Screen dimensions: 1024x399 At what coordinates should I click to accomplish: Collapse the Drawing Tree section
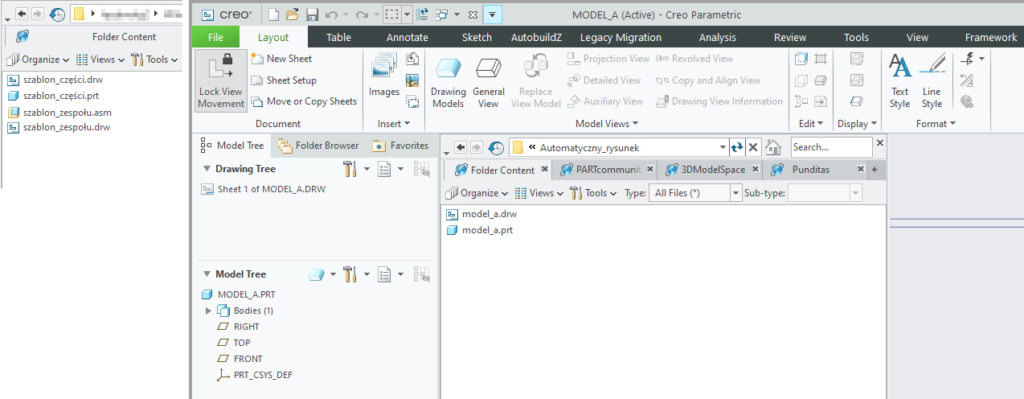pyautogui.click(x=207, y=169)
